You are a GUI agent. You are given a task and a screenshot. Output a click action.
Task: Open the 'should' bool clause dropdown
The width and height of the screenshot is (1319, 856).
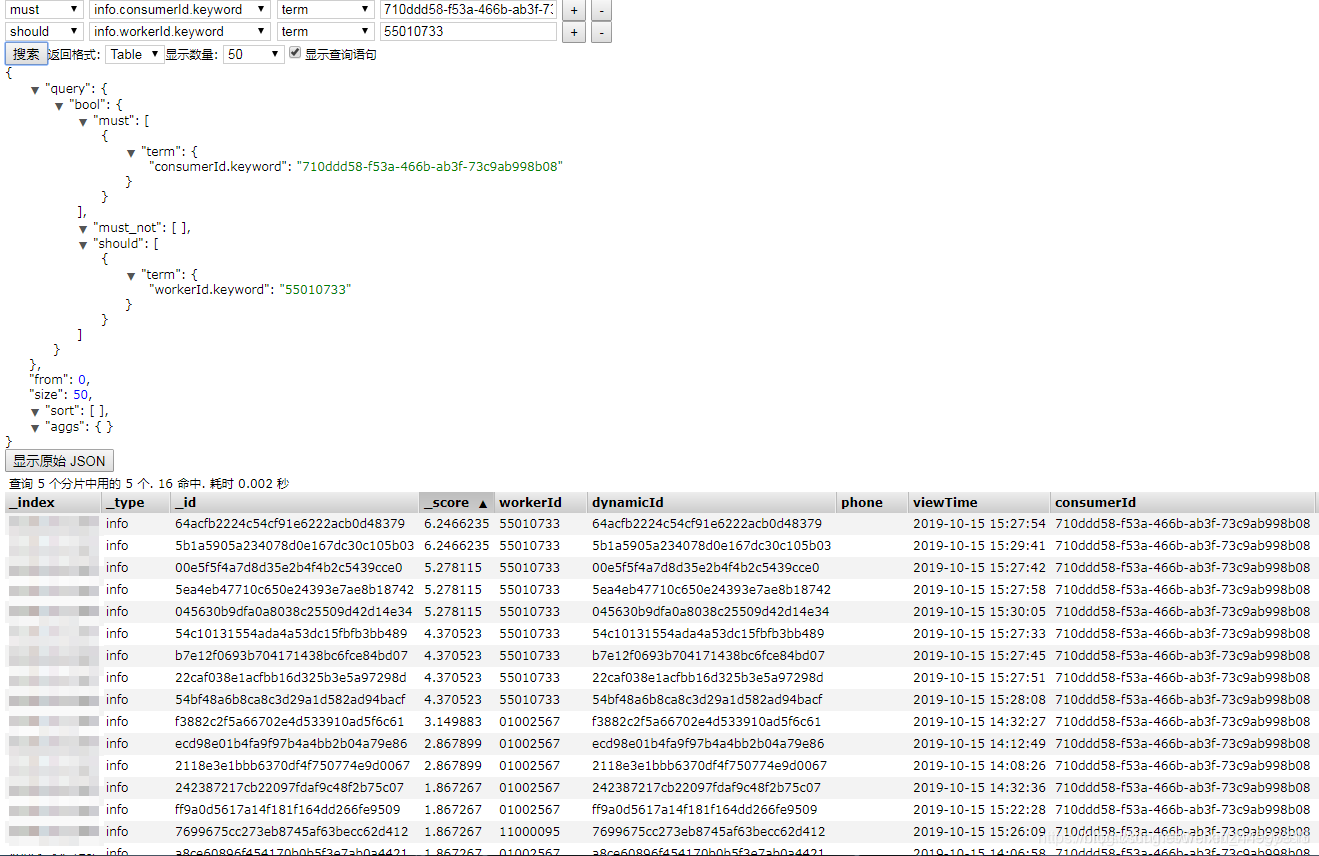point(45,31)
